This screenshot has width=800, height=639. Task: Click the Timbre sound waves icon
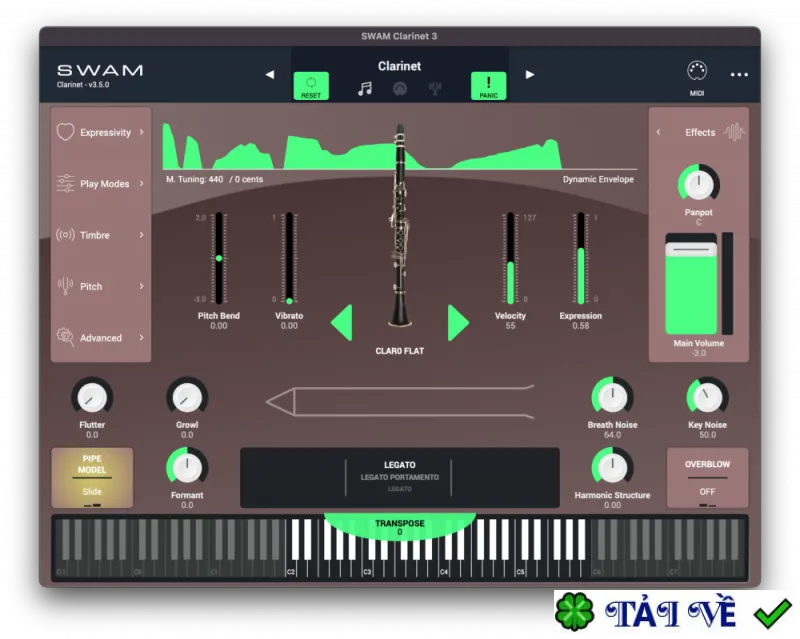pyautogui.click(x=65, y=235)
